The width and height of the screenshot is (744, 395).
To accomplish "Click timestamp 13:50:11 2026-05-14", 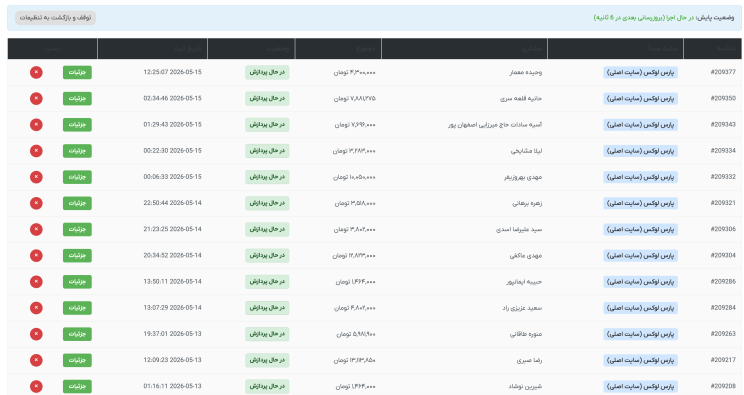I will (x=172, y=282).
